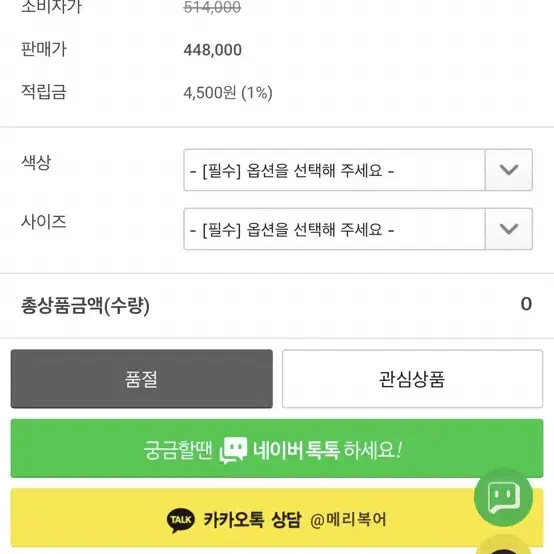Image resolution: width=554 pixels, height=554 pixels.
Task: Click the KakaoTalk TALK speech bubble icon
Action: pos(181,520)
